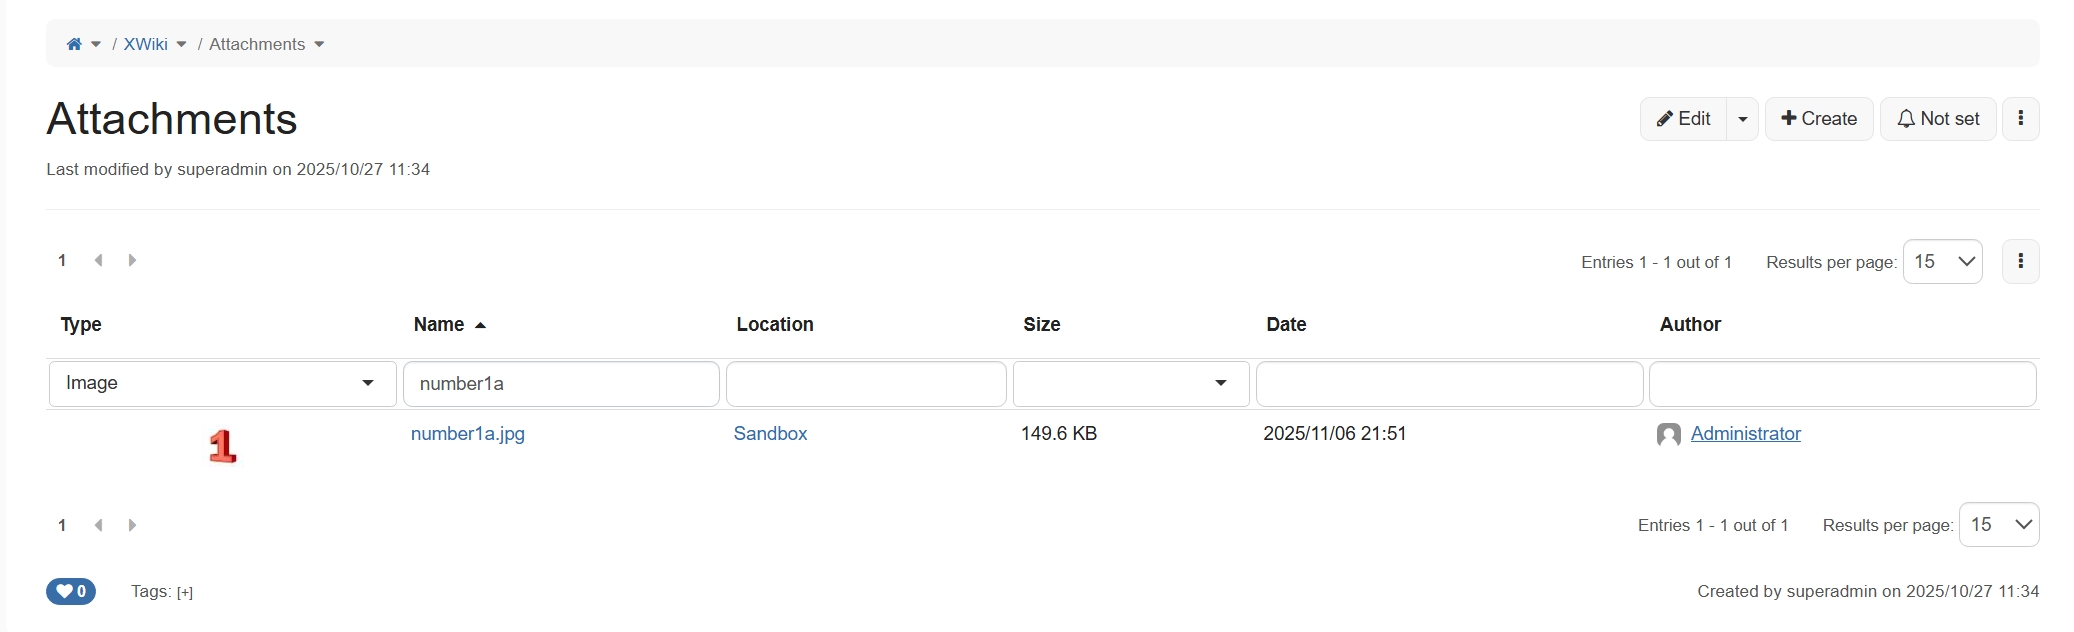Open the Not set notifications bell button

point(1937,119)
